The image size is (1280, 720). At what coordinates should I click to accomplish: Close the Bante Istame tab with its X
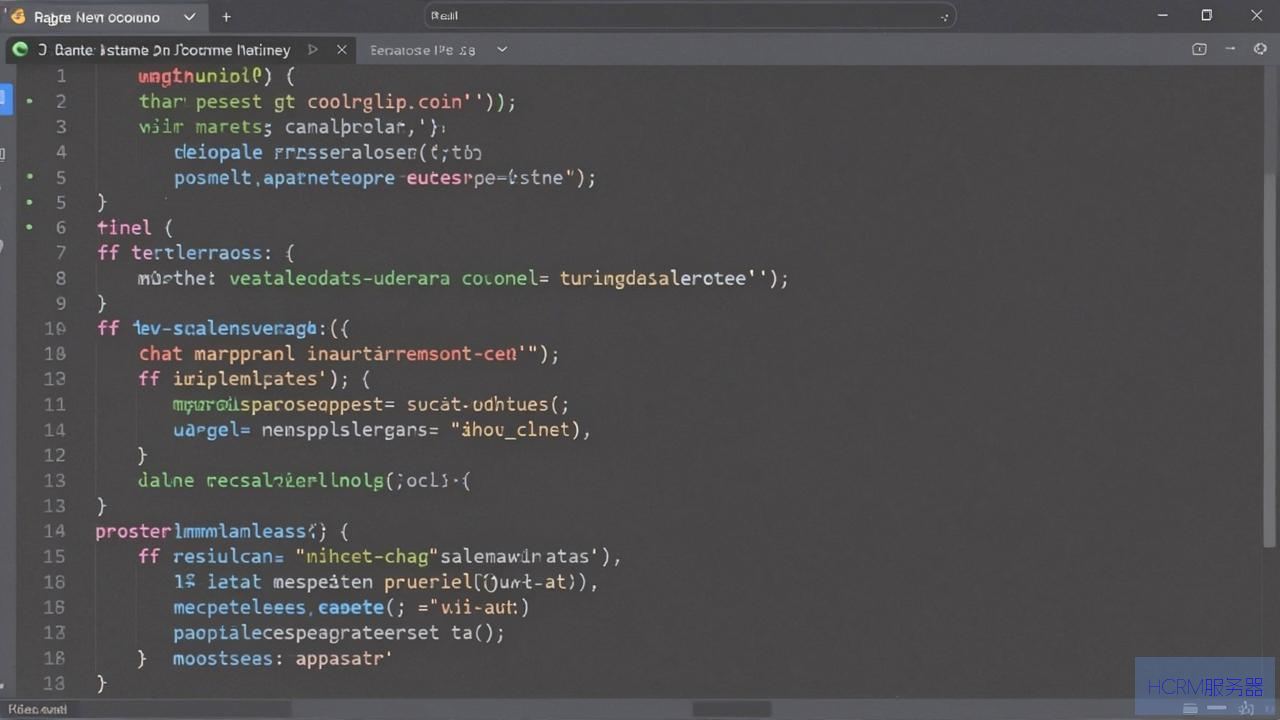[342, 49]
